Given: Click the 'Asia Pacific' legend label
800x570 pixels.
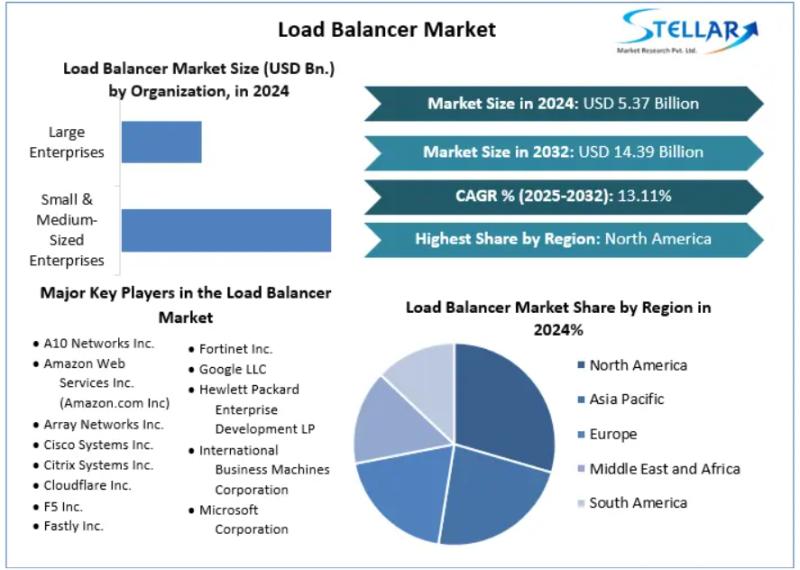Looking at the screenshot, I should tap(627, 399).
